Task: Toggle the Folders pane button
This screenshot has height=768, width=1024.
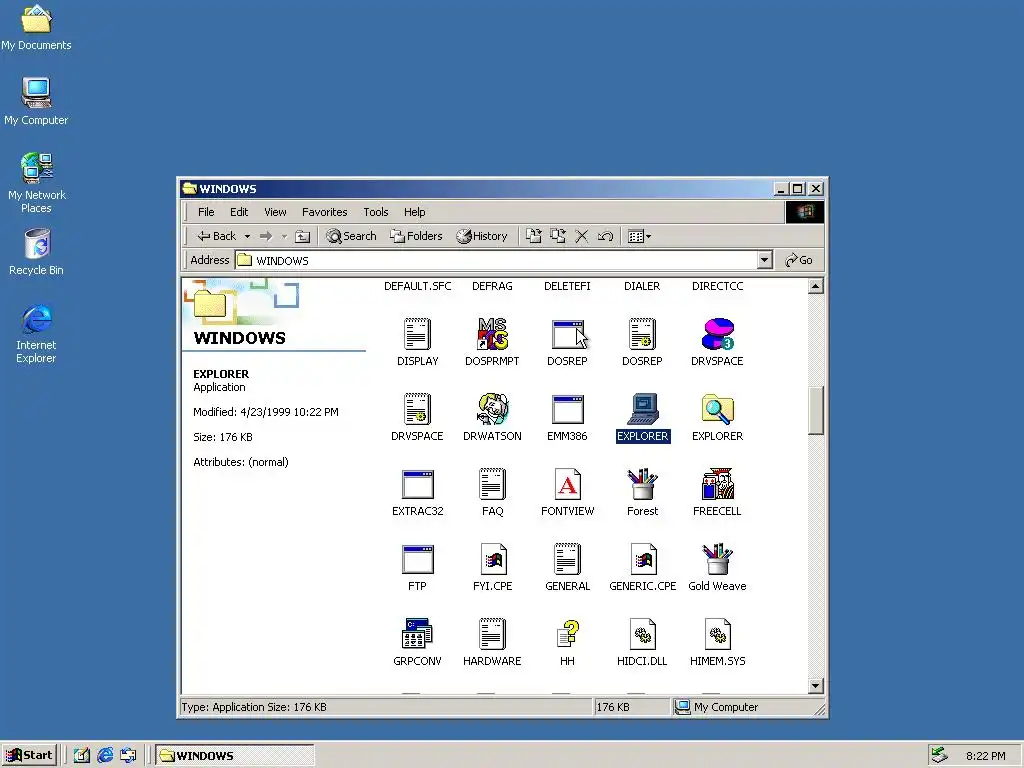Action: tap(416, 236)
